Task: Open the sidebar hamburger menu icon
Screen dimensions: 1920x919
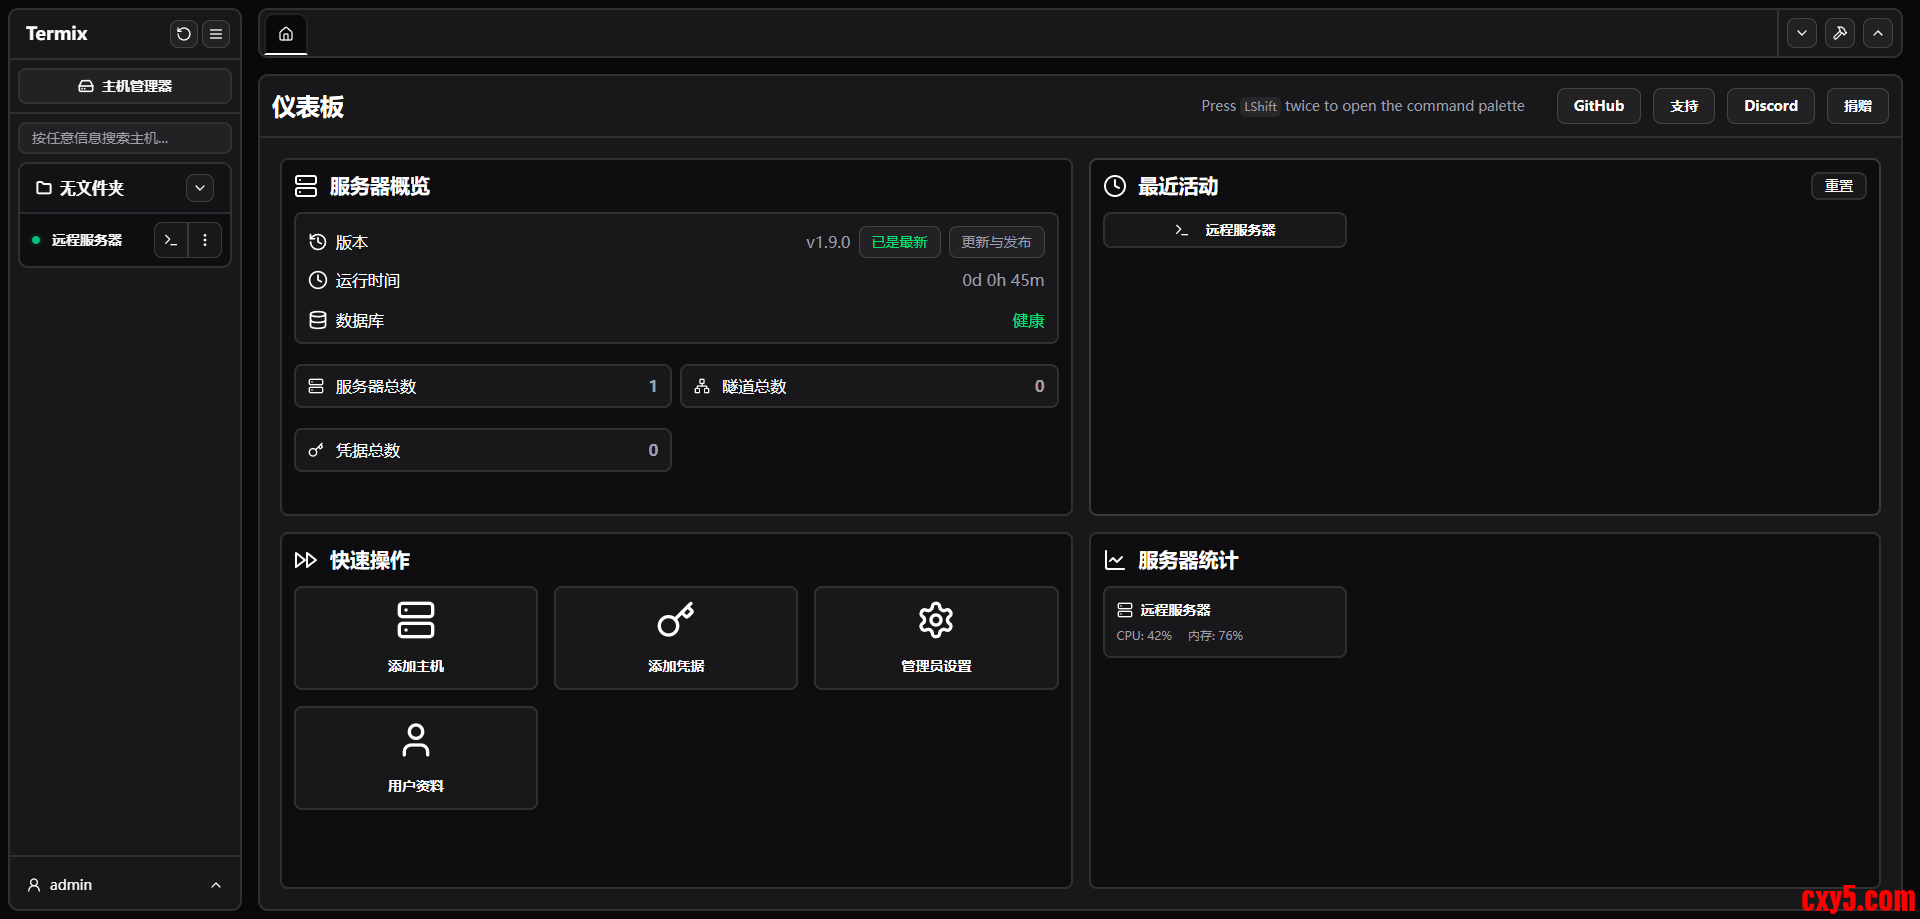Action: pos(216,34)
